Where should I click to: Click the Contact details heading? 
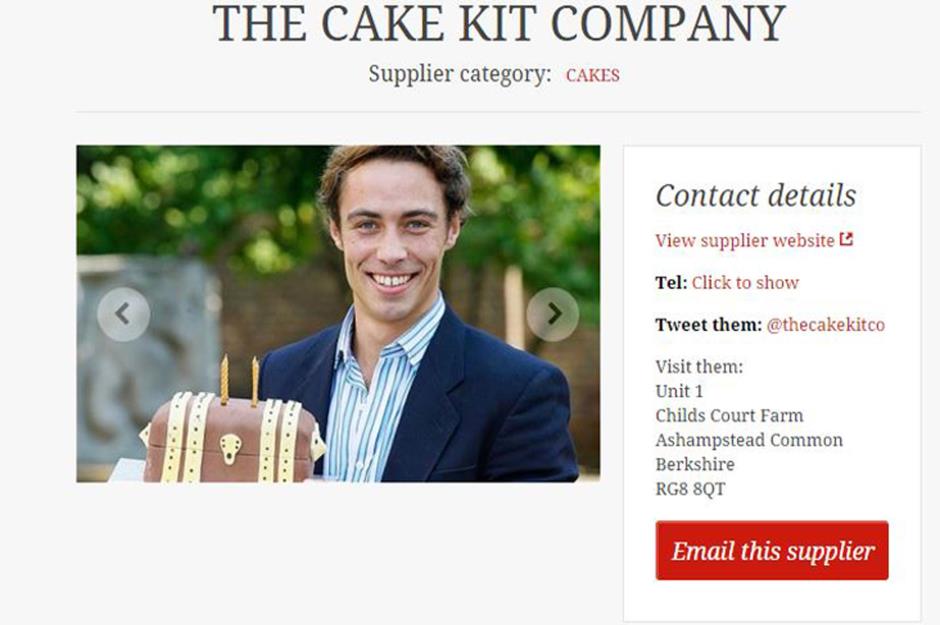tap(756, 195)
